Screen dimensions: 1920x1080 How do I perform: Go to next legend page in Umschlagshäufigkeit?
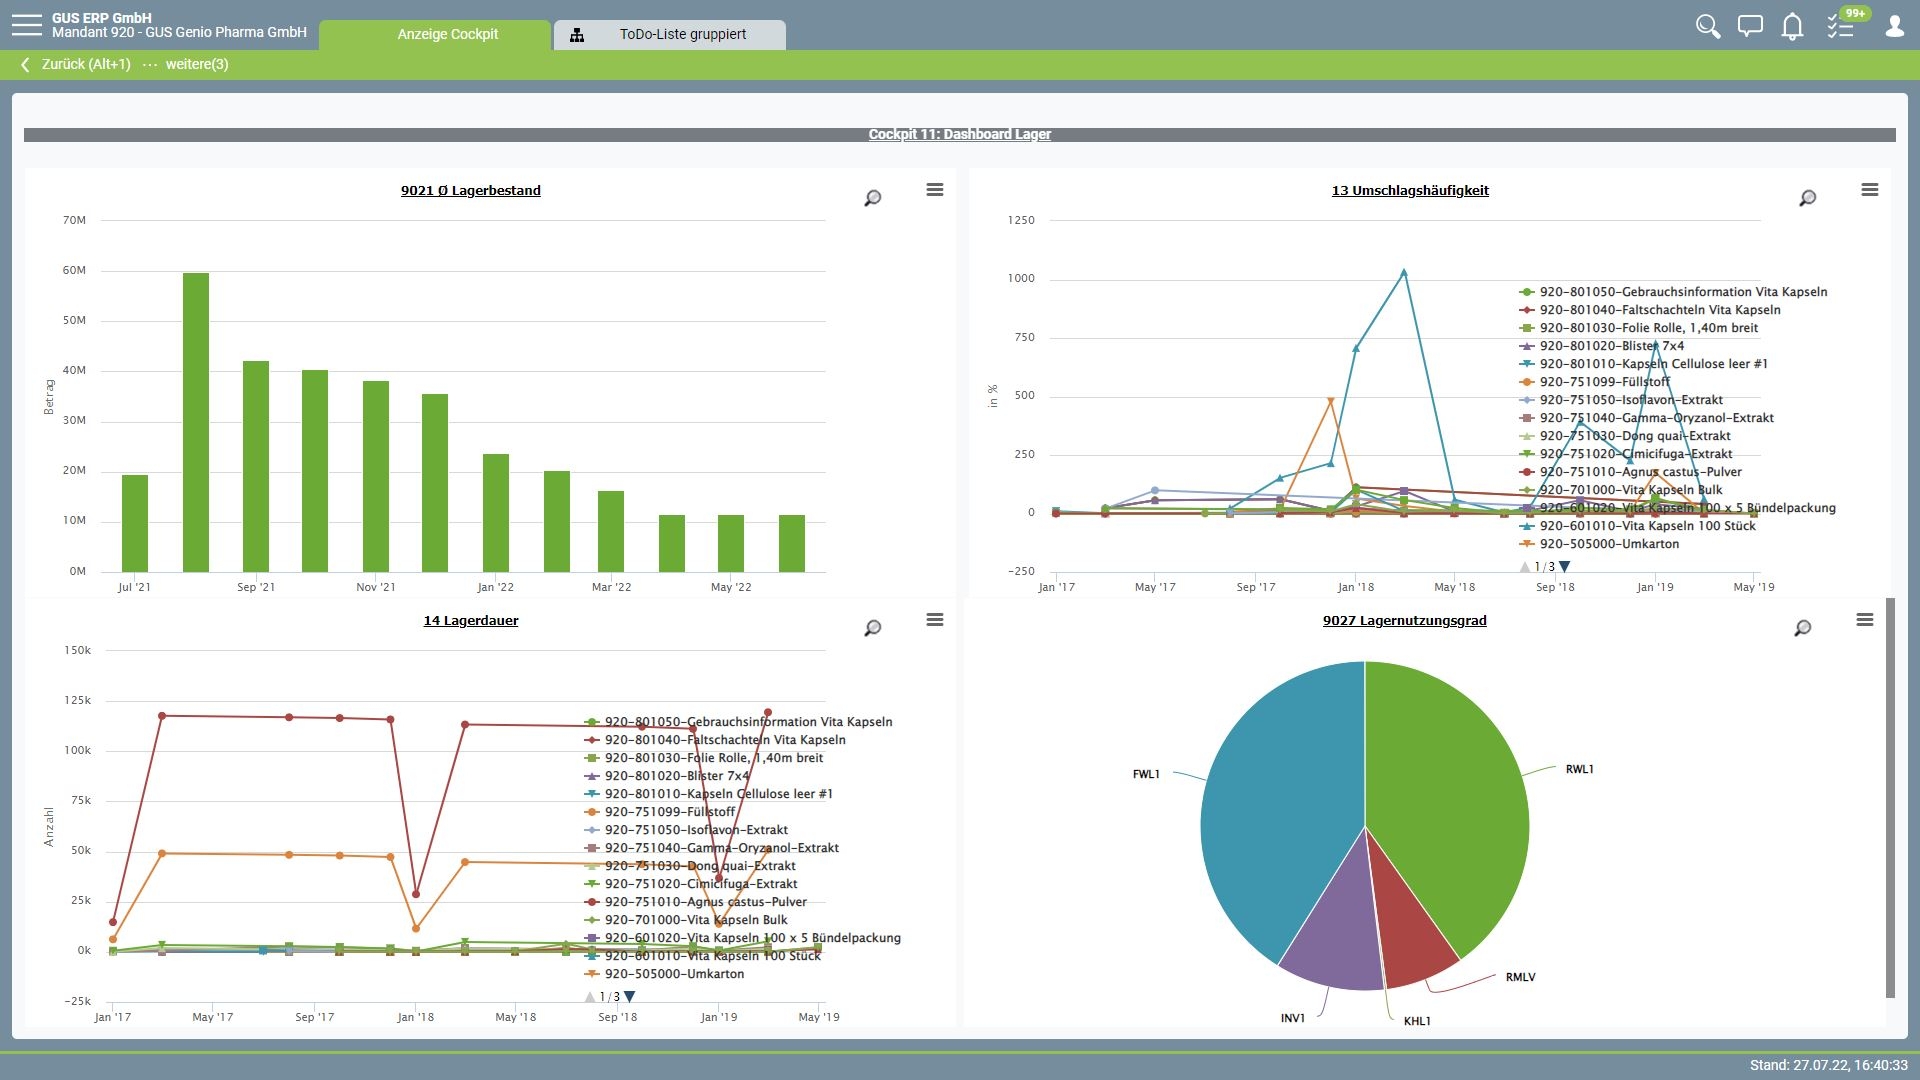pos(1565,567)
